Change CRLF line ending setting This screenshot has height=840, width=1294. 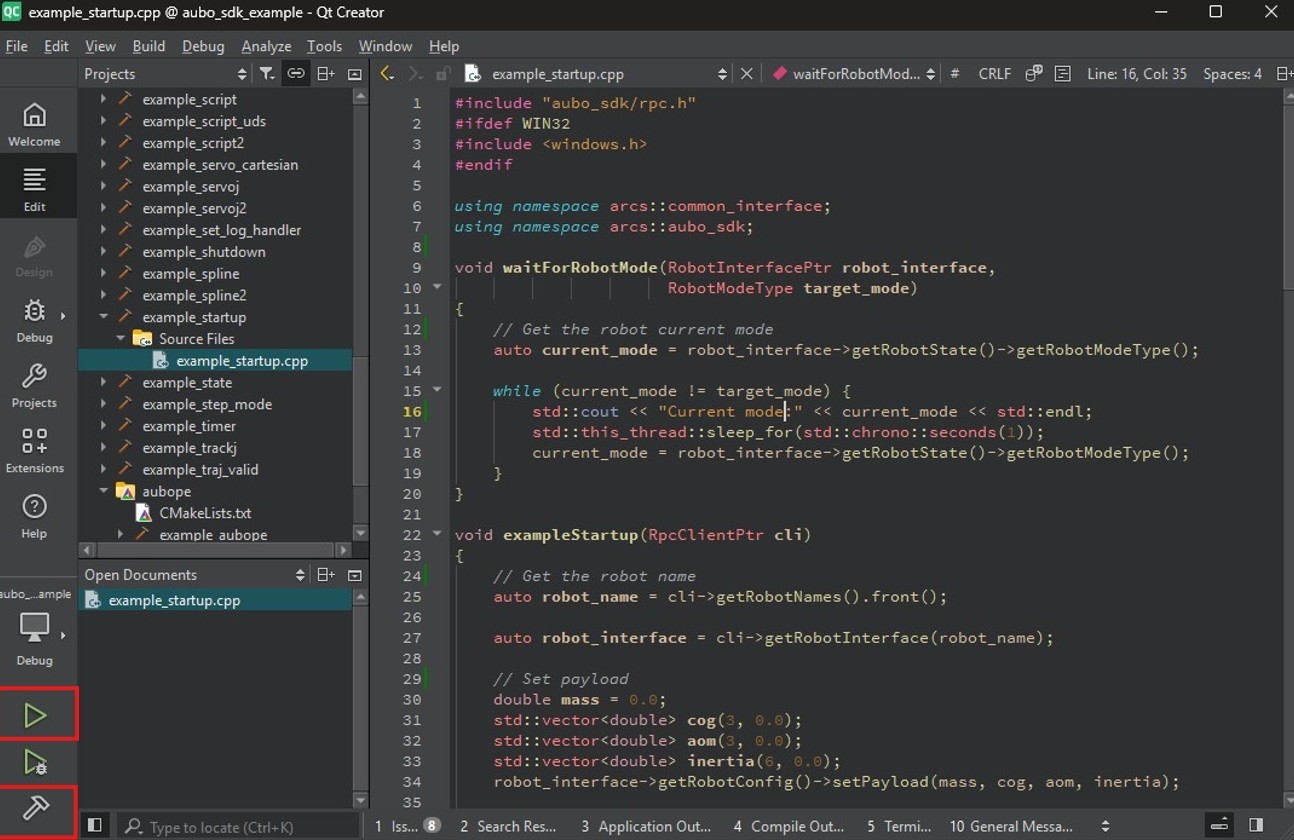click(994, 74)
